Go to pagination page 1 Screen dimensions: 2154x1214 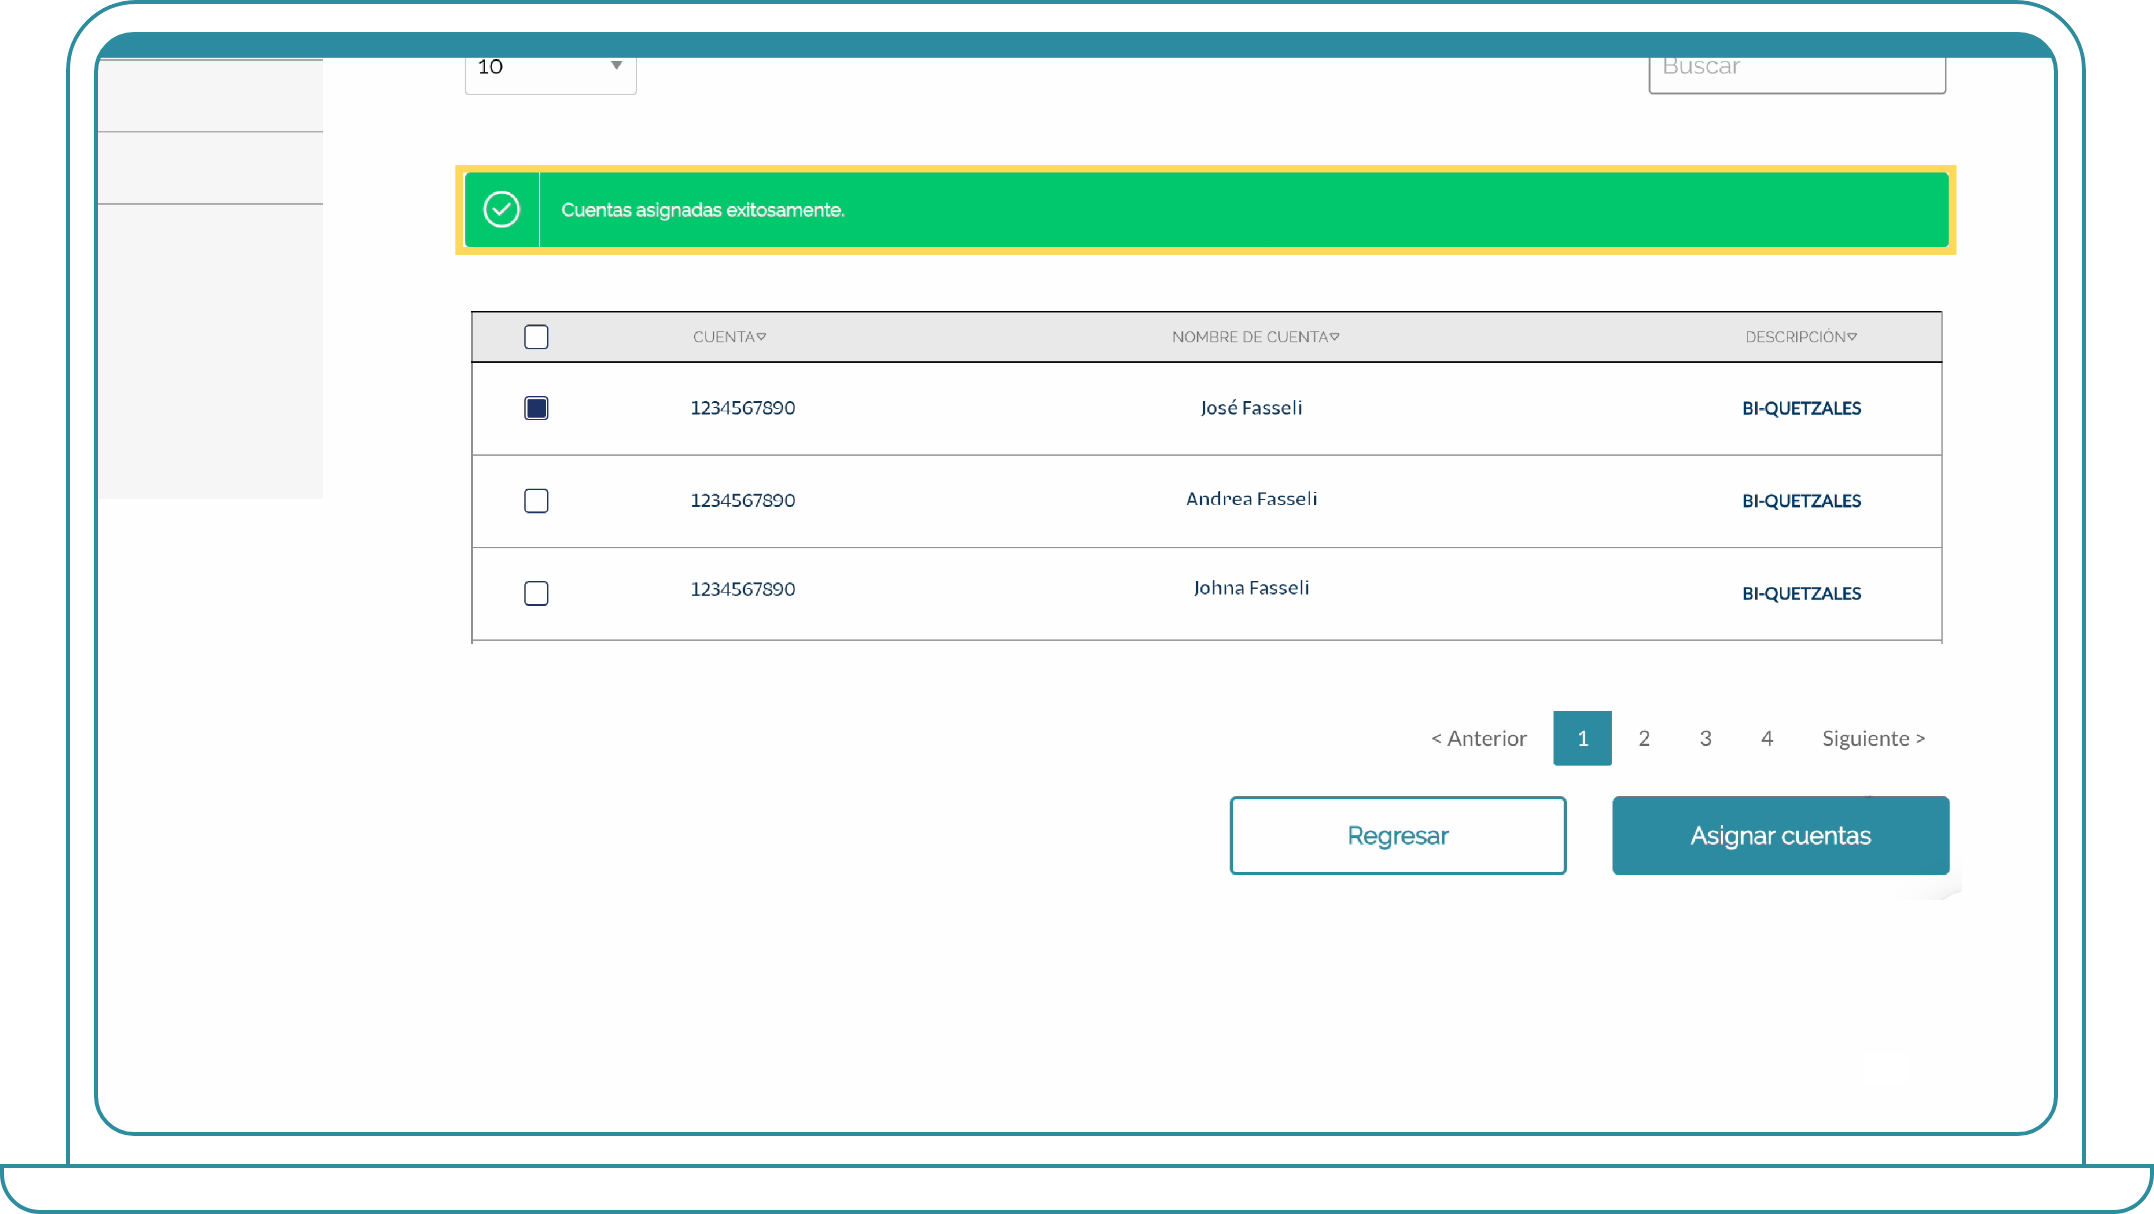pyautogui.click(x=1583, y=738)
